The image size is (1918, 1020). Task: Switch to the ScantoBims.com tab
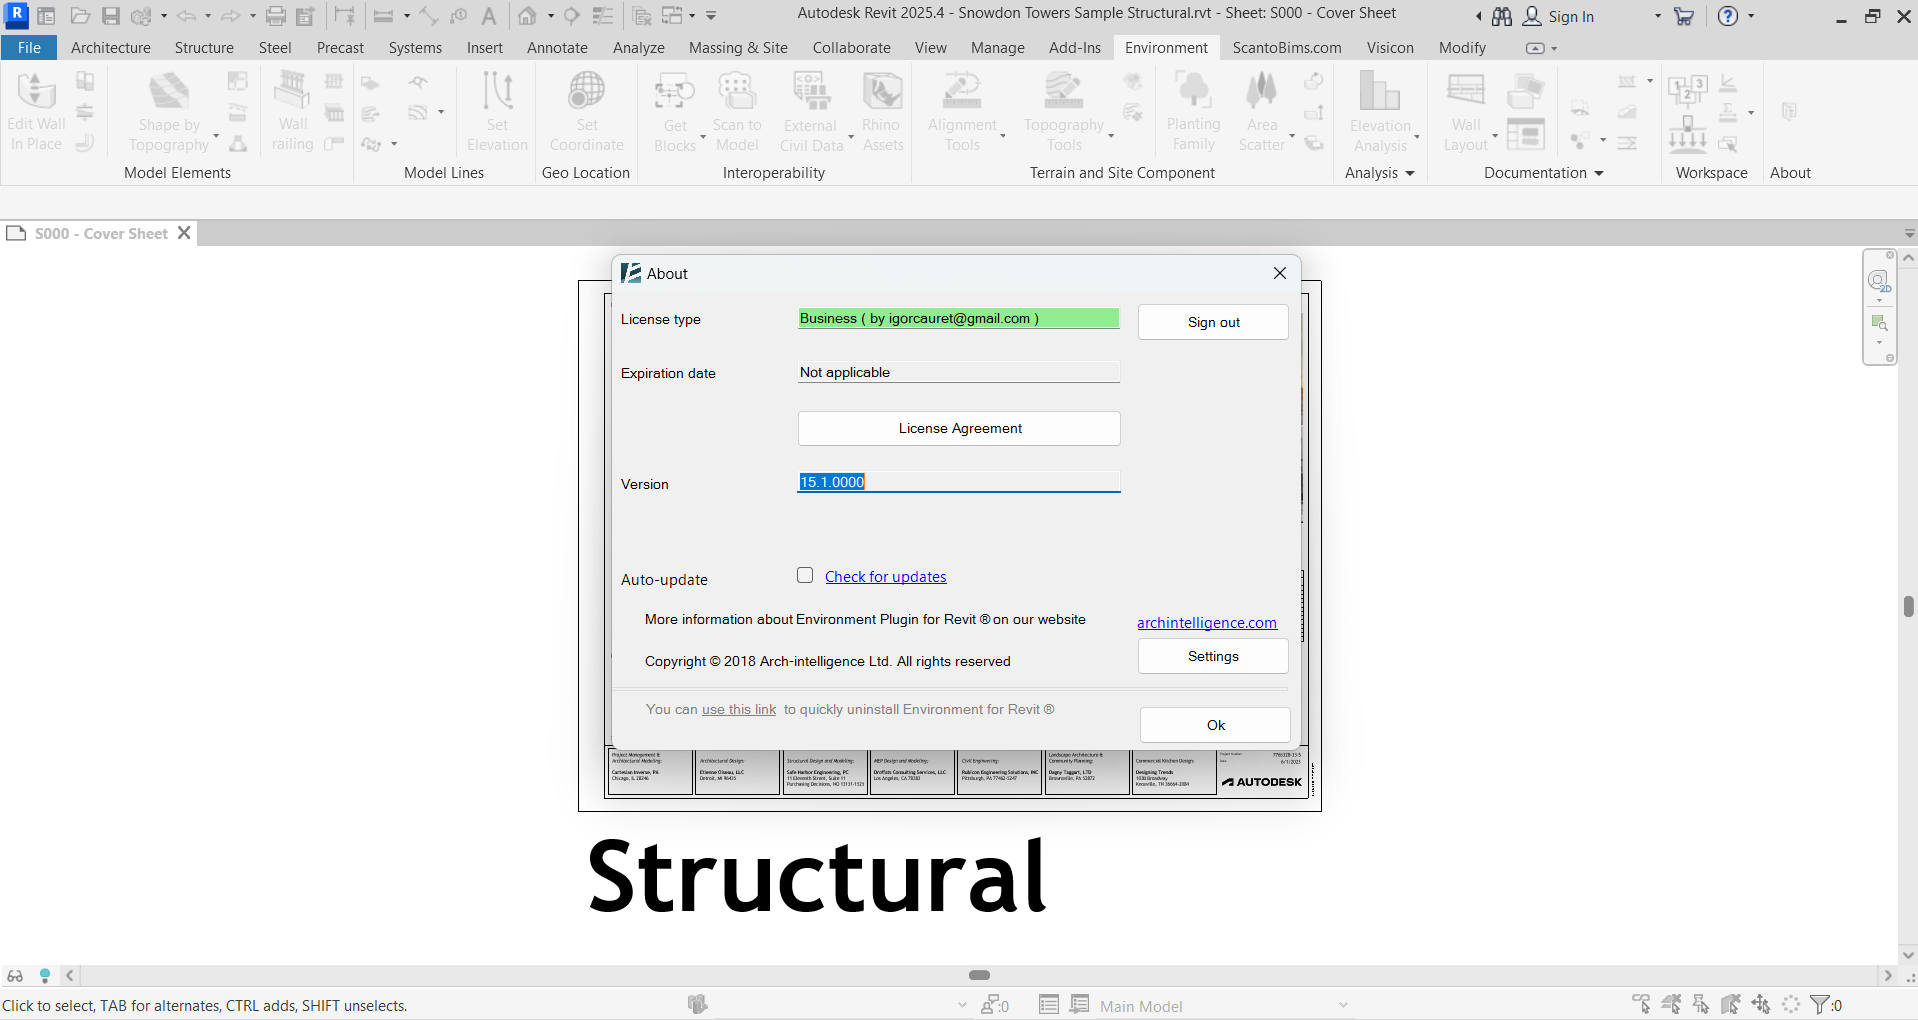(x=1287, y=47)
